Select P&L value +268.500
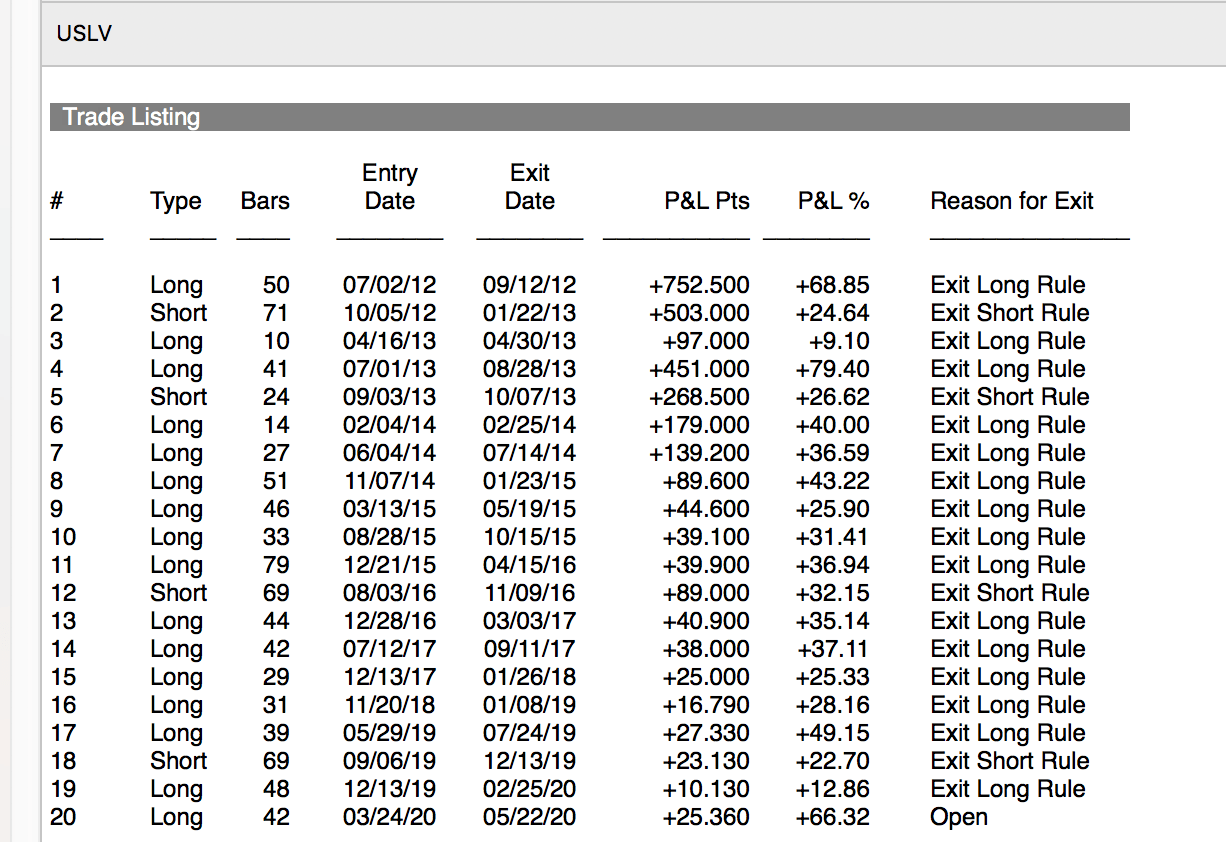 click(x=699, y=397)
